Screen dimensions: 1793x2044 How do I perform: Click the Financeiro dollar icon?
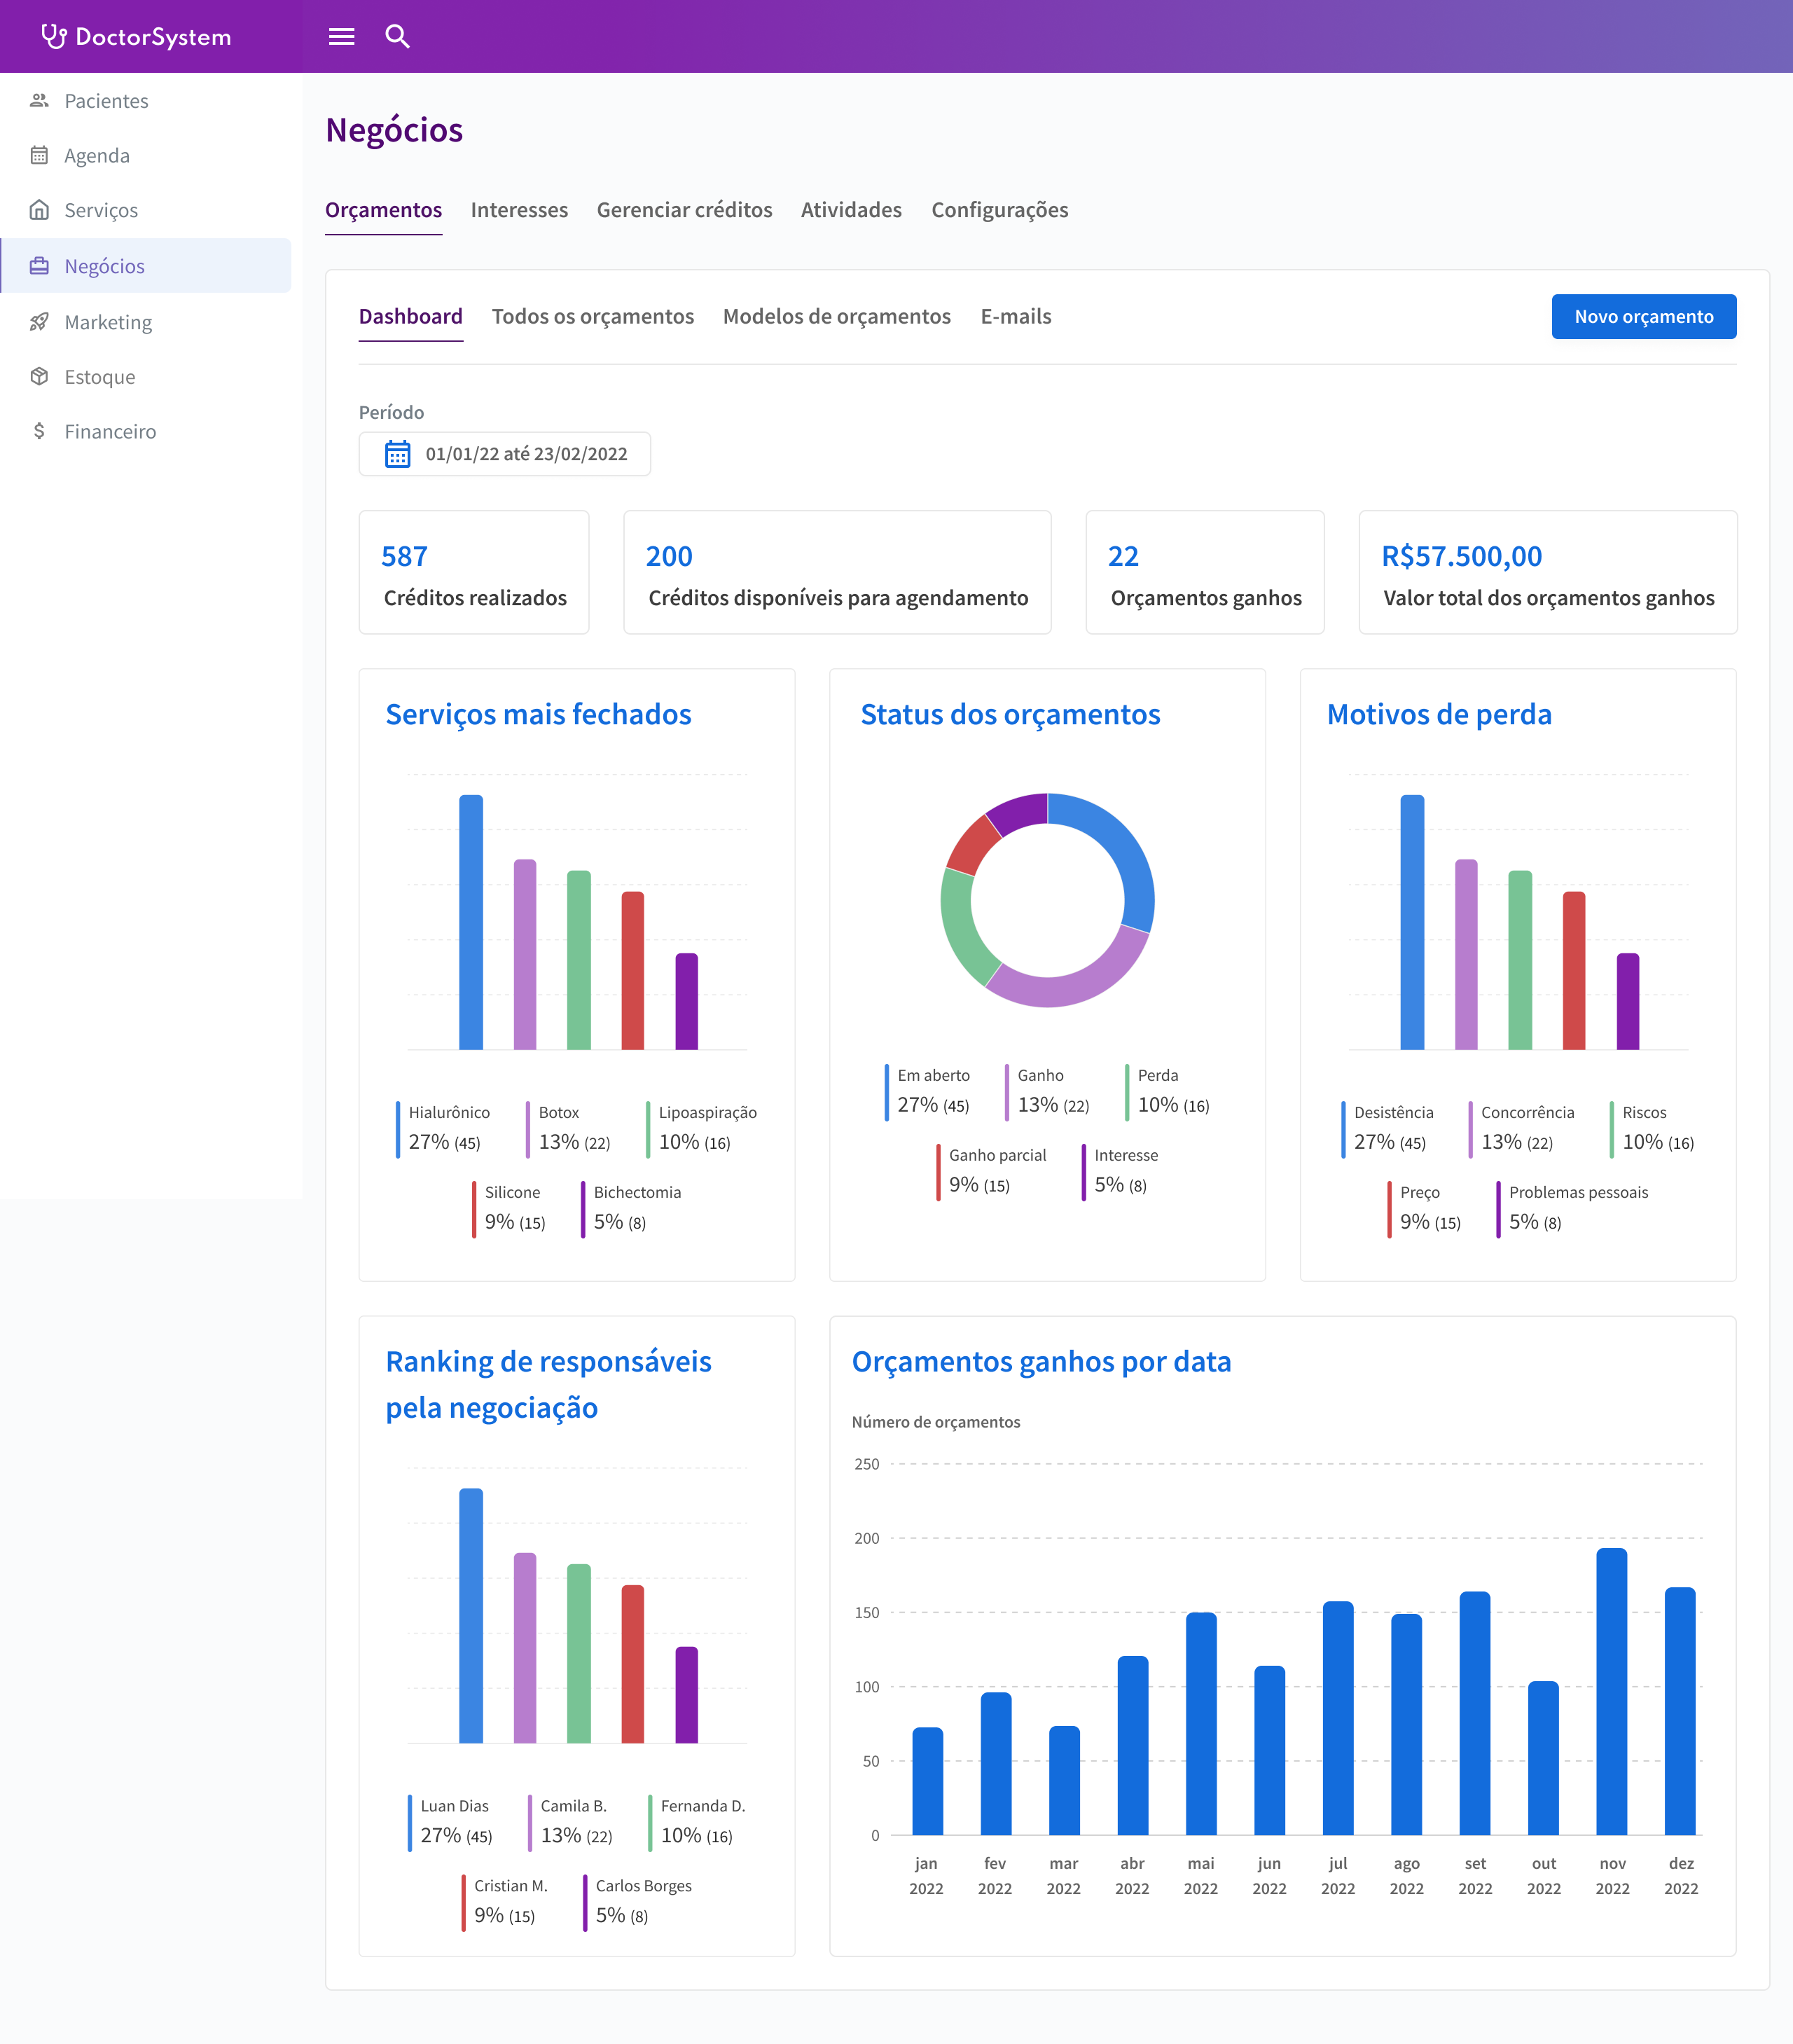[39, 431]
